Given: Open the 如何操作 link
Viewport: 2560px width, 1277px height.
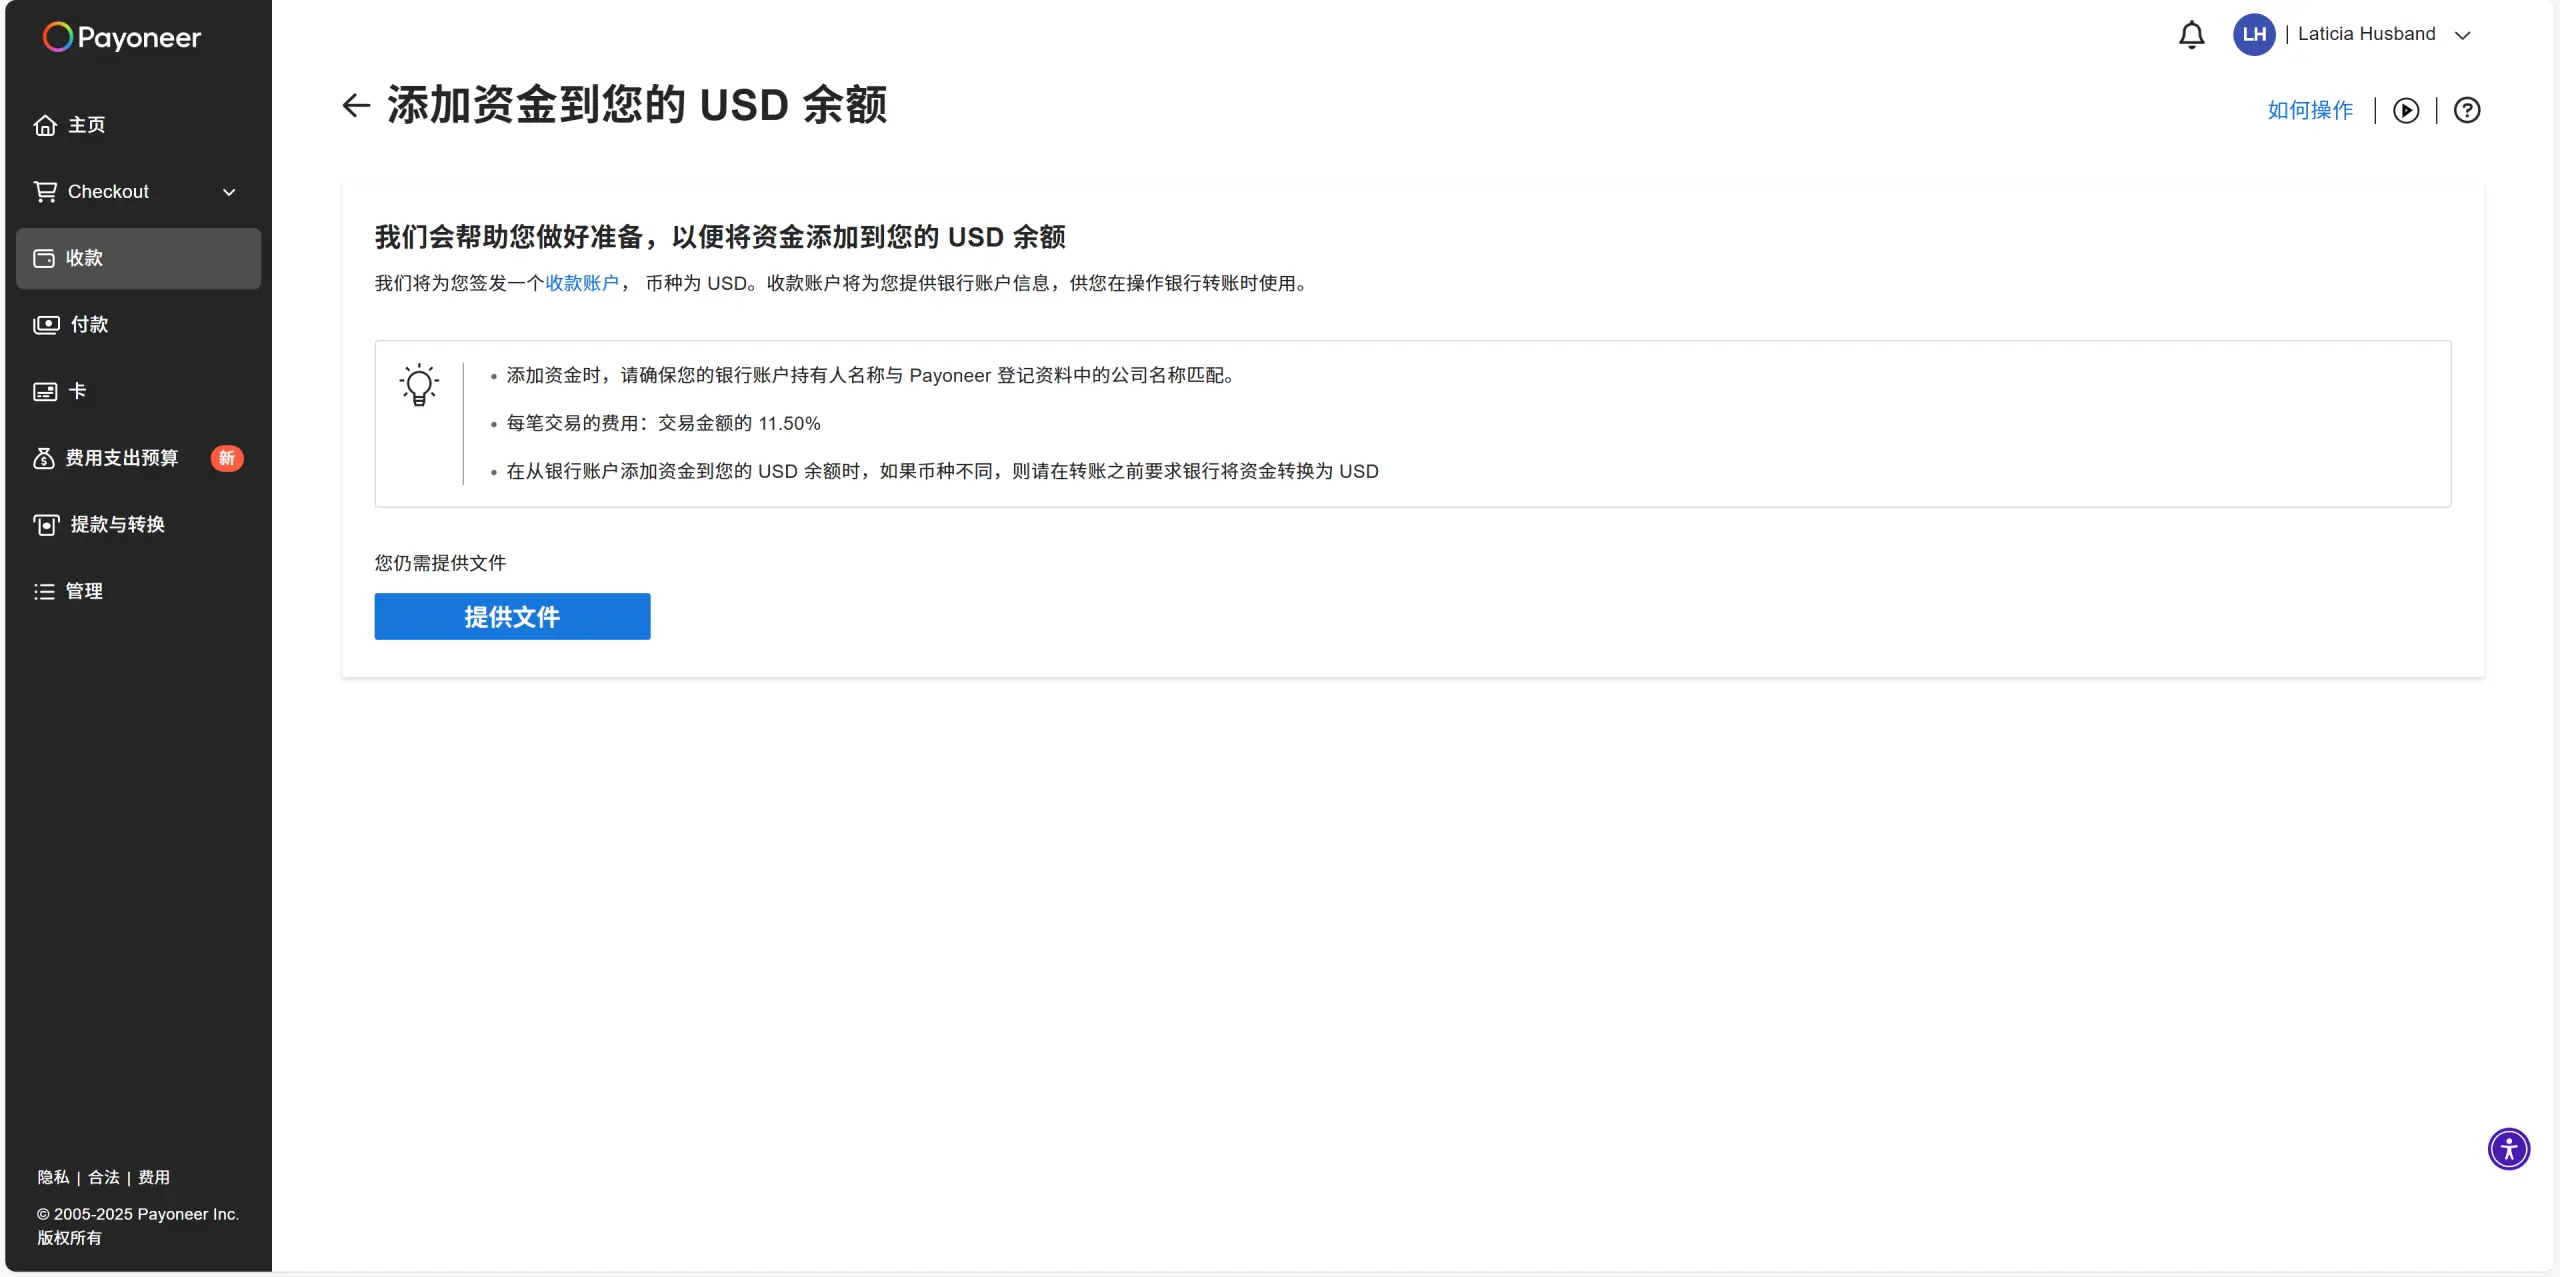Looking at the screenshot, I should click(2310, 110).
